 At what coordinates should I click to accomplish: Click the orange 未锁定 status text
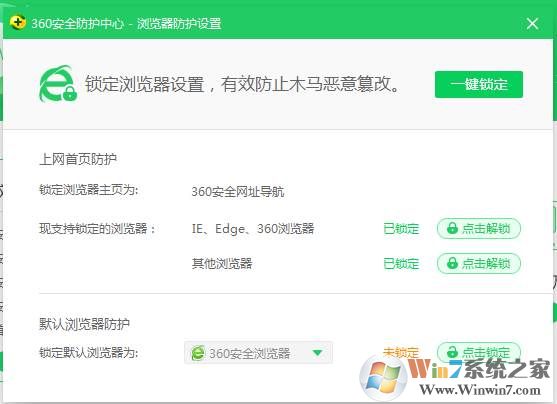[x=401, y=352]
